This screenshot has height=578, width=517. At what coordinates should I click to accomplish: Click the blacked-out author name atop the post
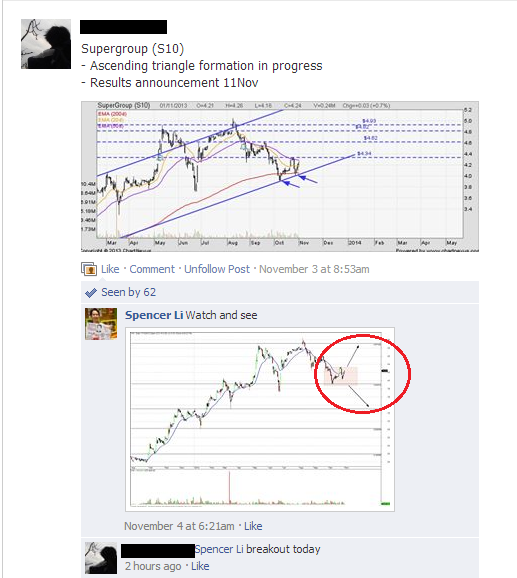(123, 27)
